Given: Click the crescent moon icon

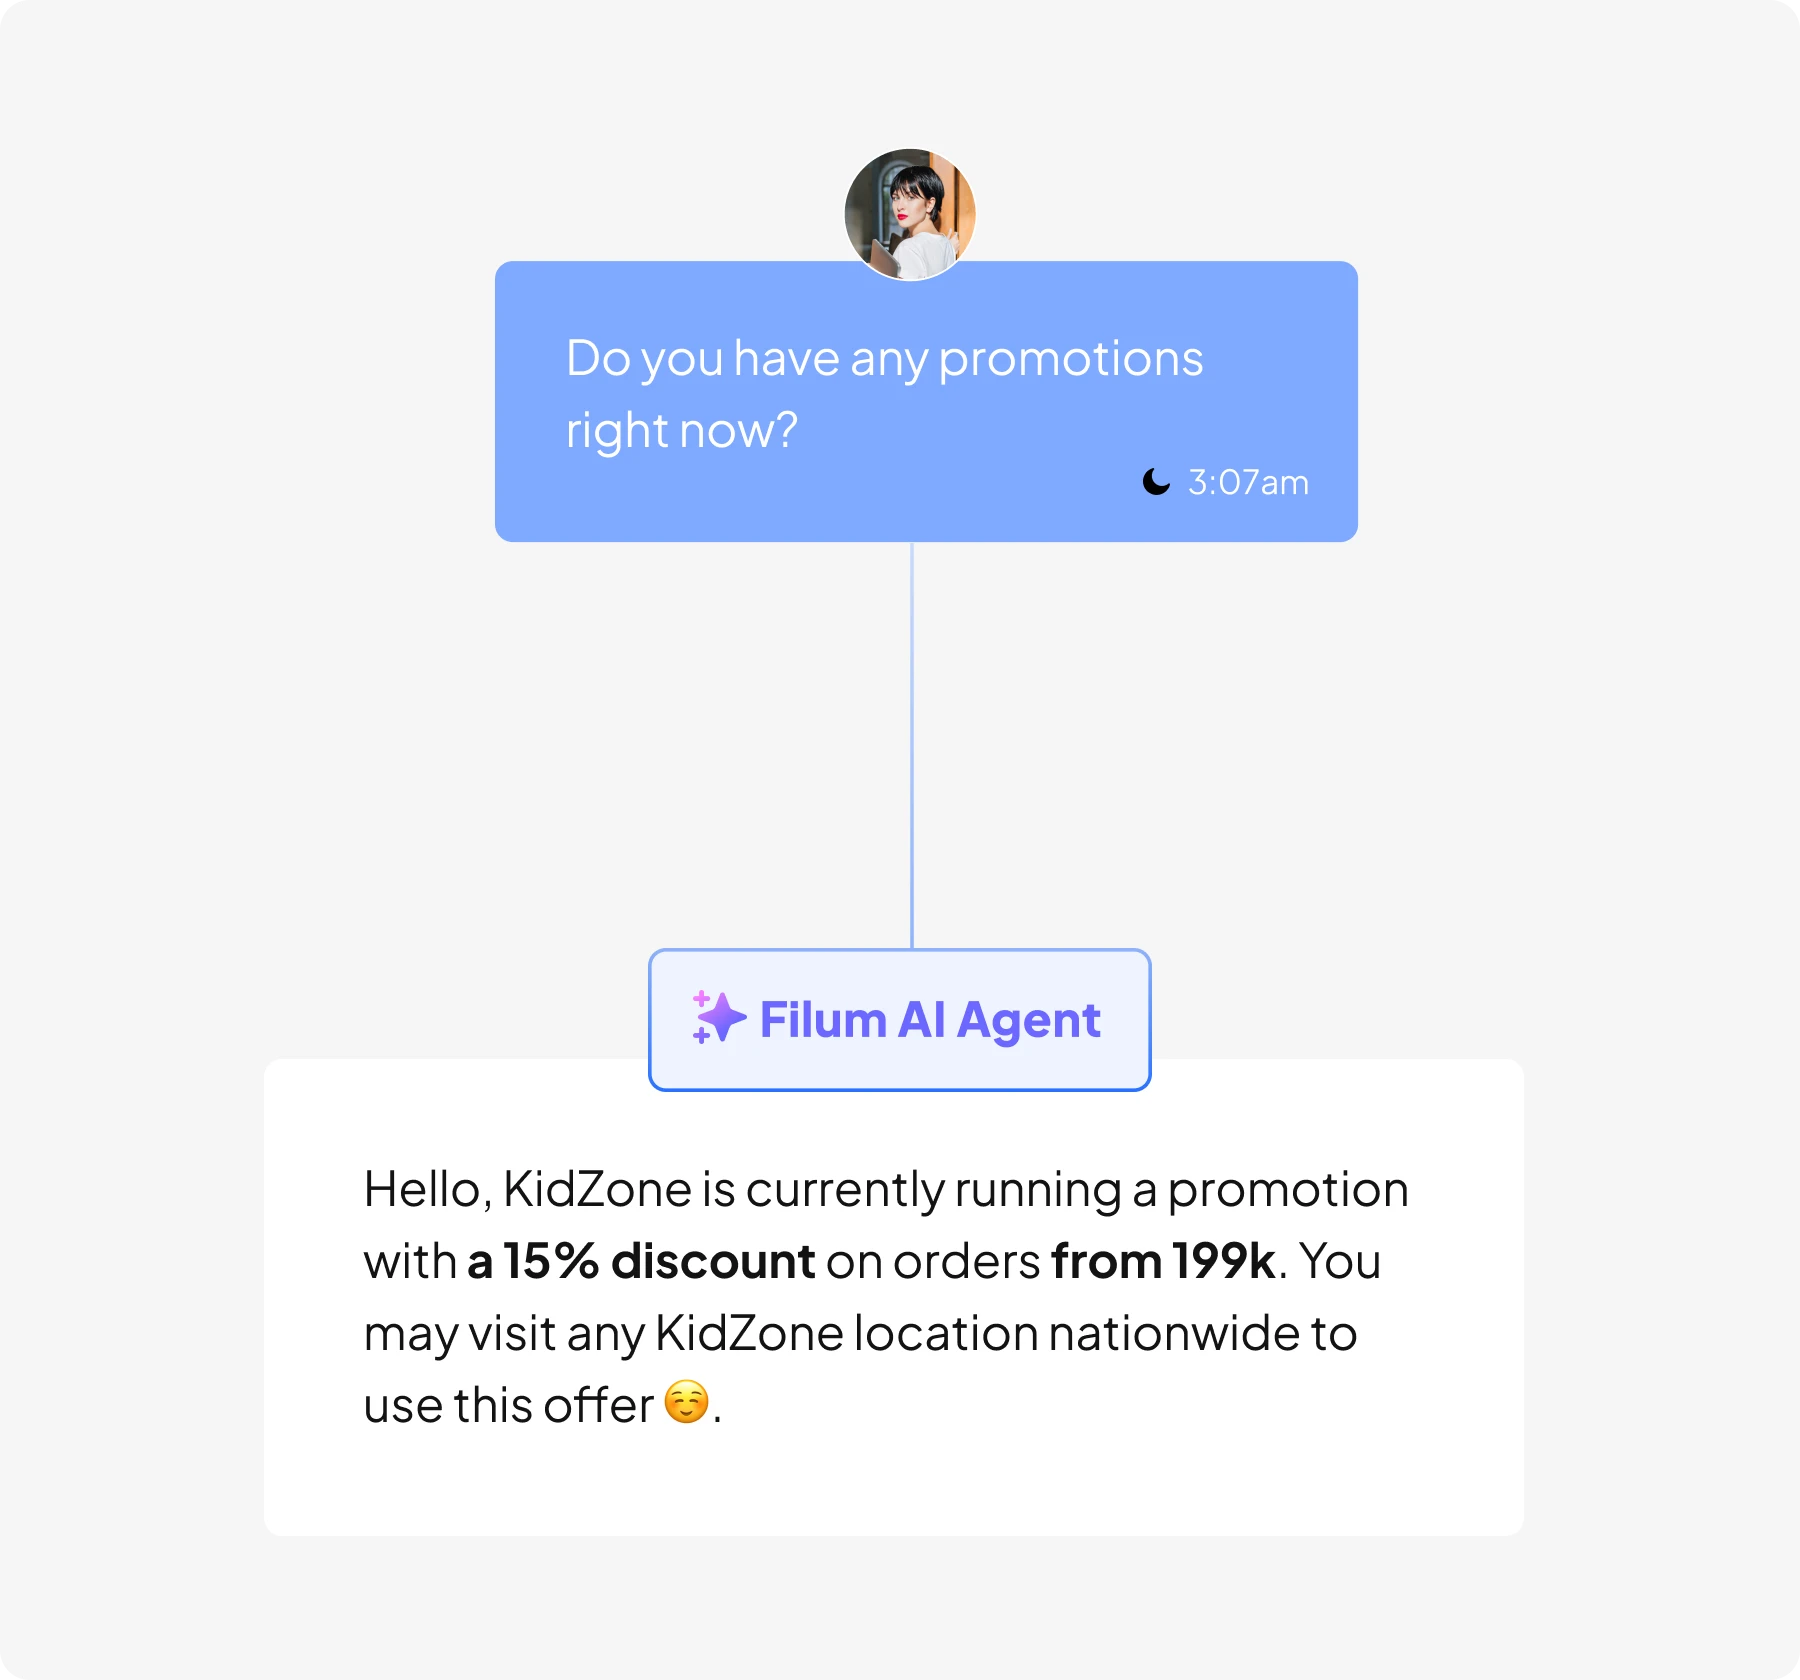Looking at the screenshot, I should tap(1156, 482).
